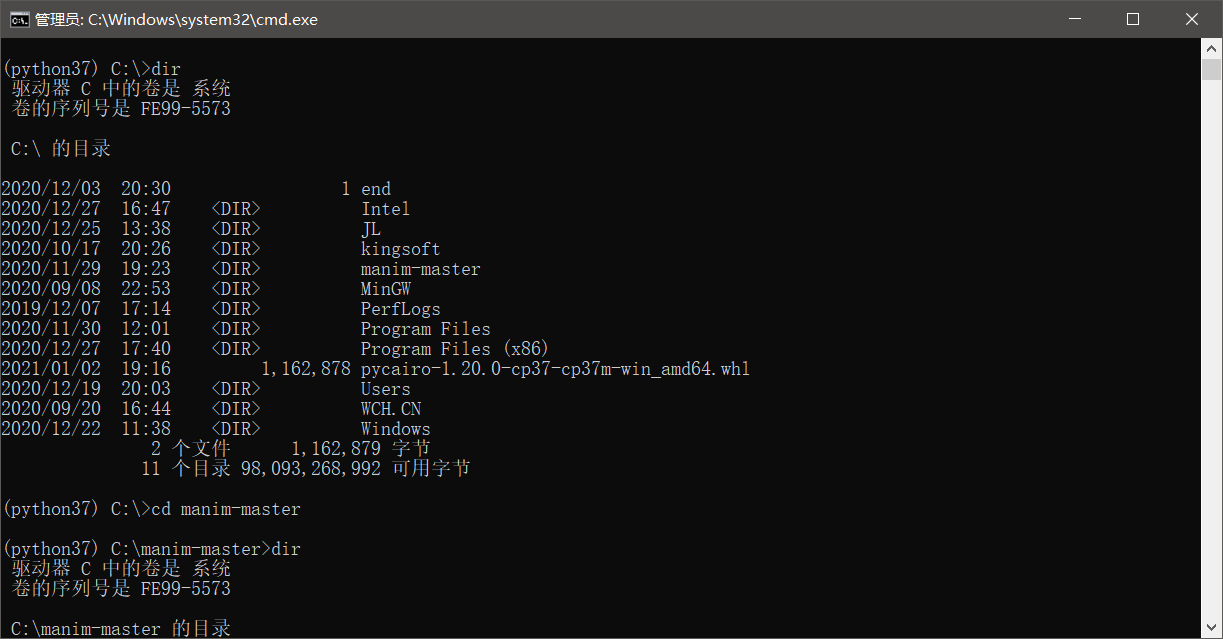Click the PerfLogs directory name
Screen dimensions: 1223x639
[400, 309]
